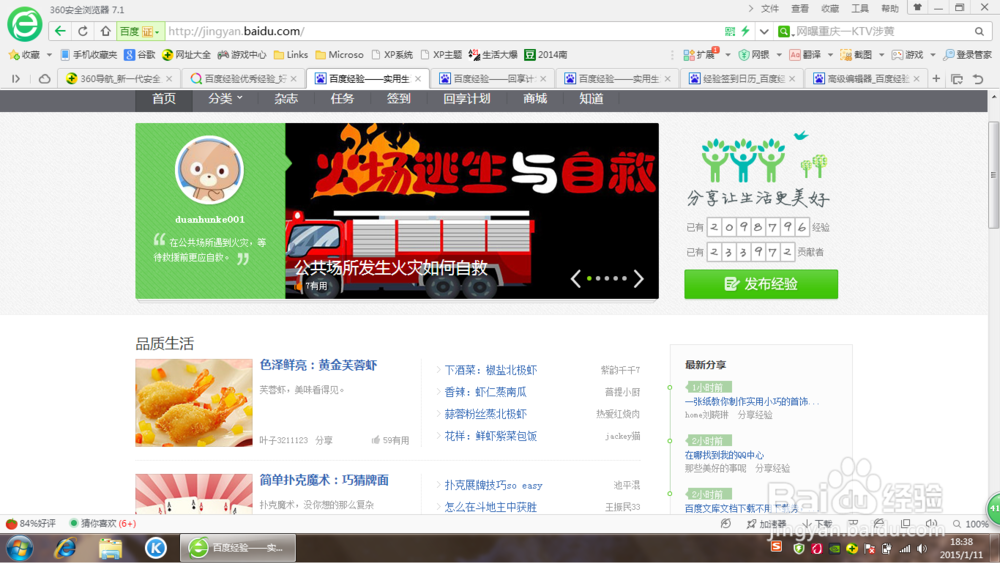The image size is (1000, 564).
Task: Show next banner slide with right chevron
Action: [x=639, y=278]
